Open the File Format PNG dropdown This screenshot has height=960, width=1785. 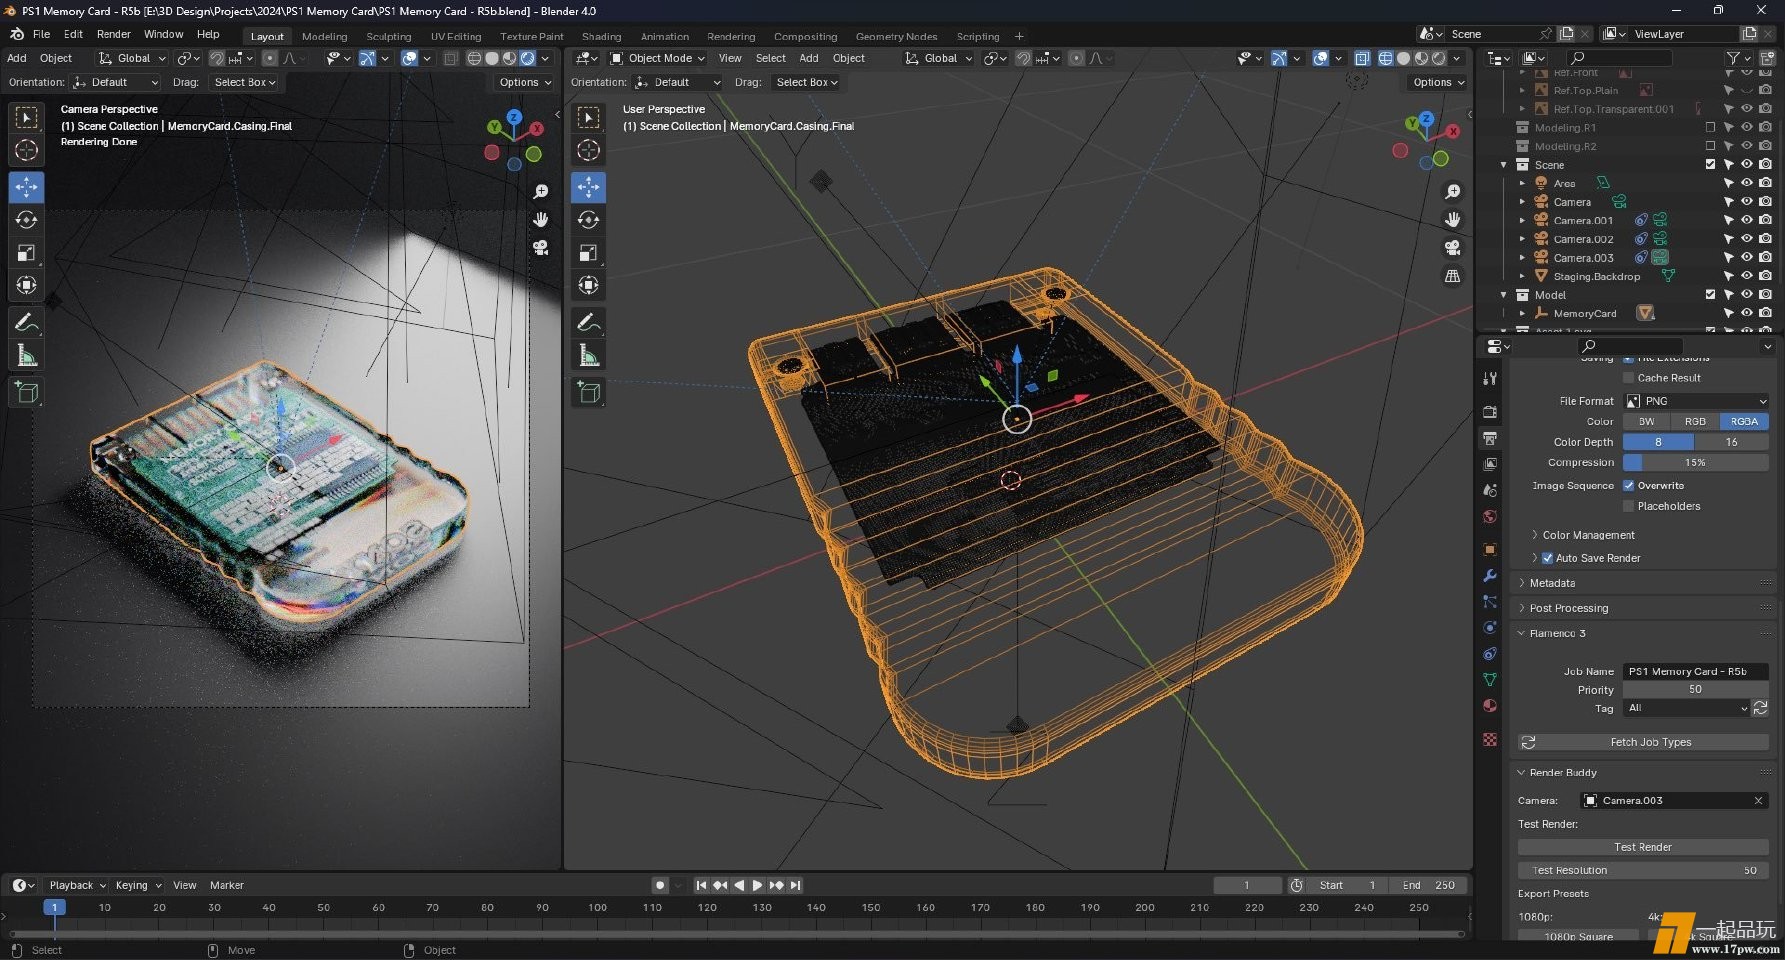[x=1696, y=401]
